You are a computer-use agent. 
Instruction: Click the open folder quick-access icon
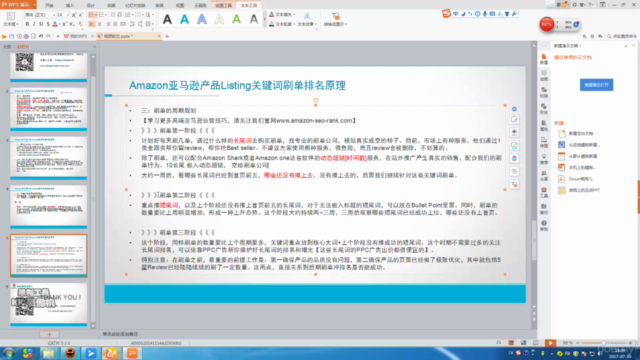tap(4, 36)
